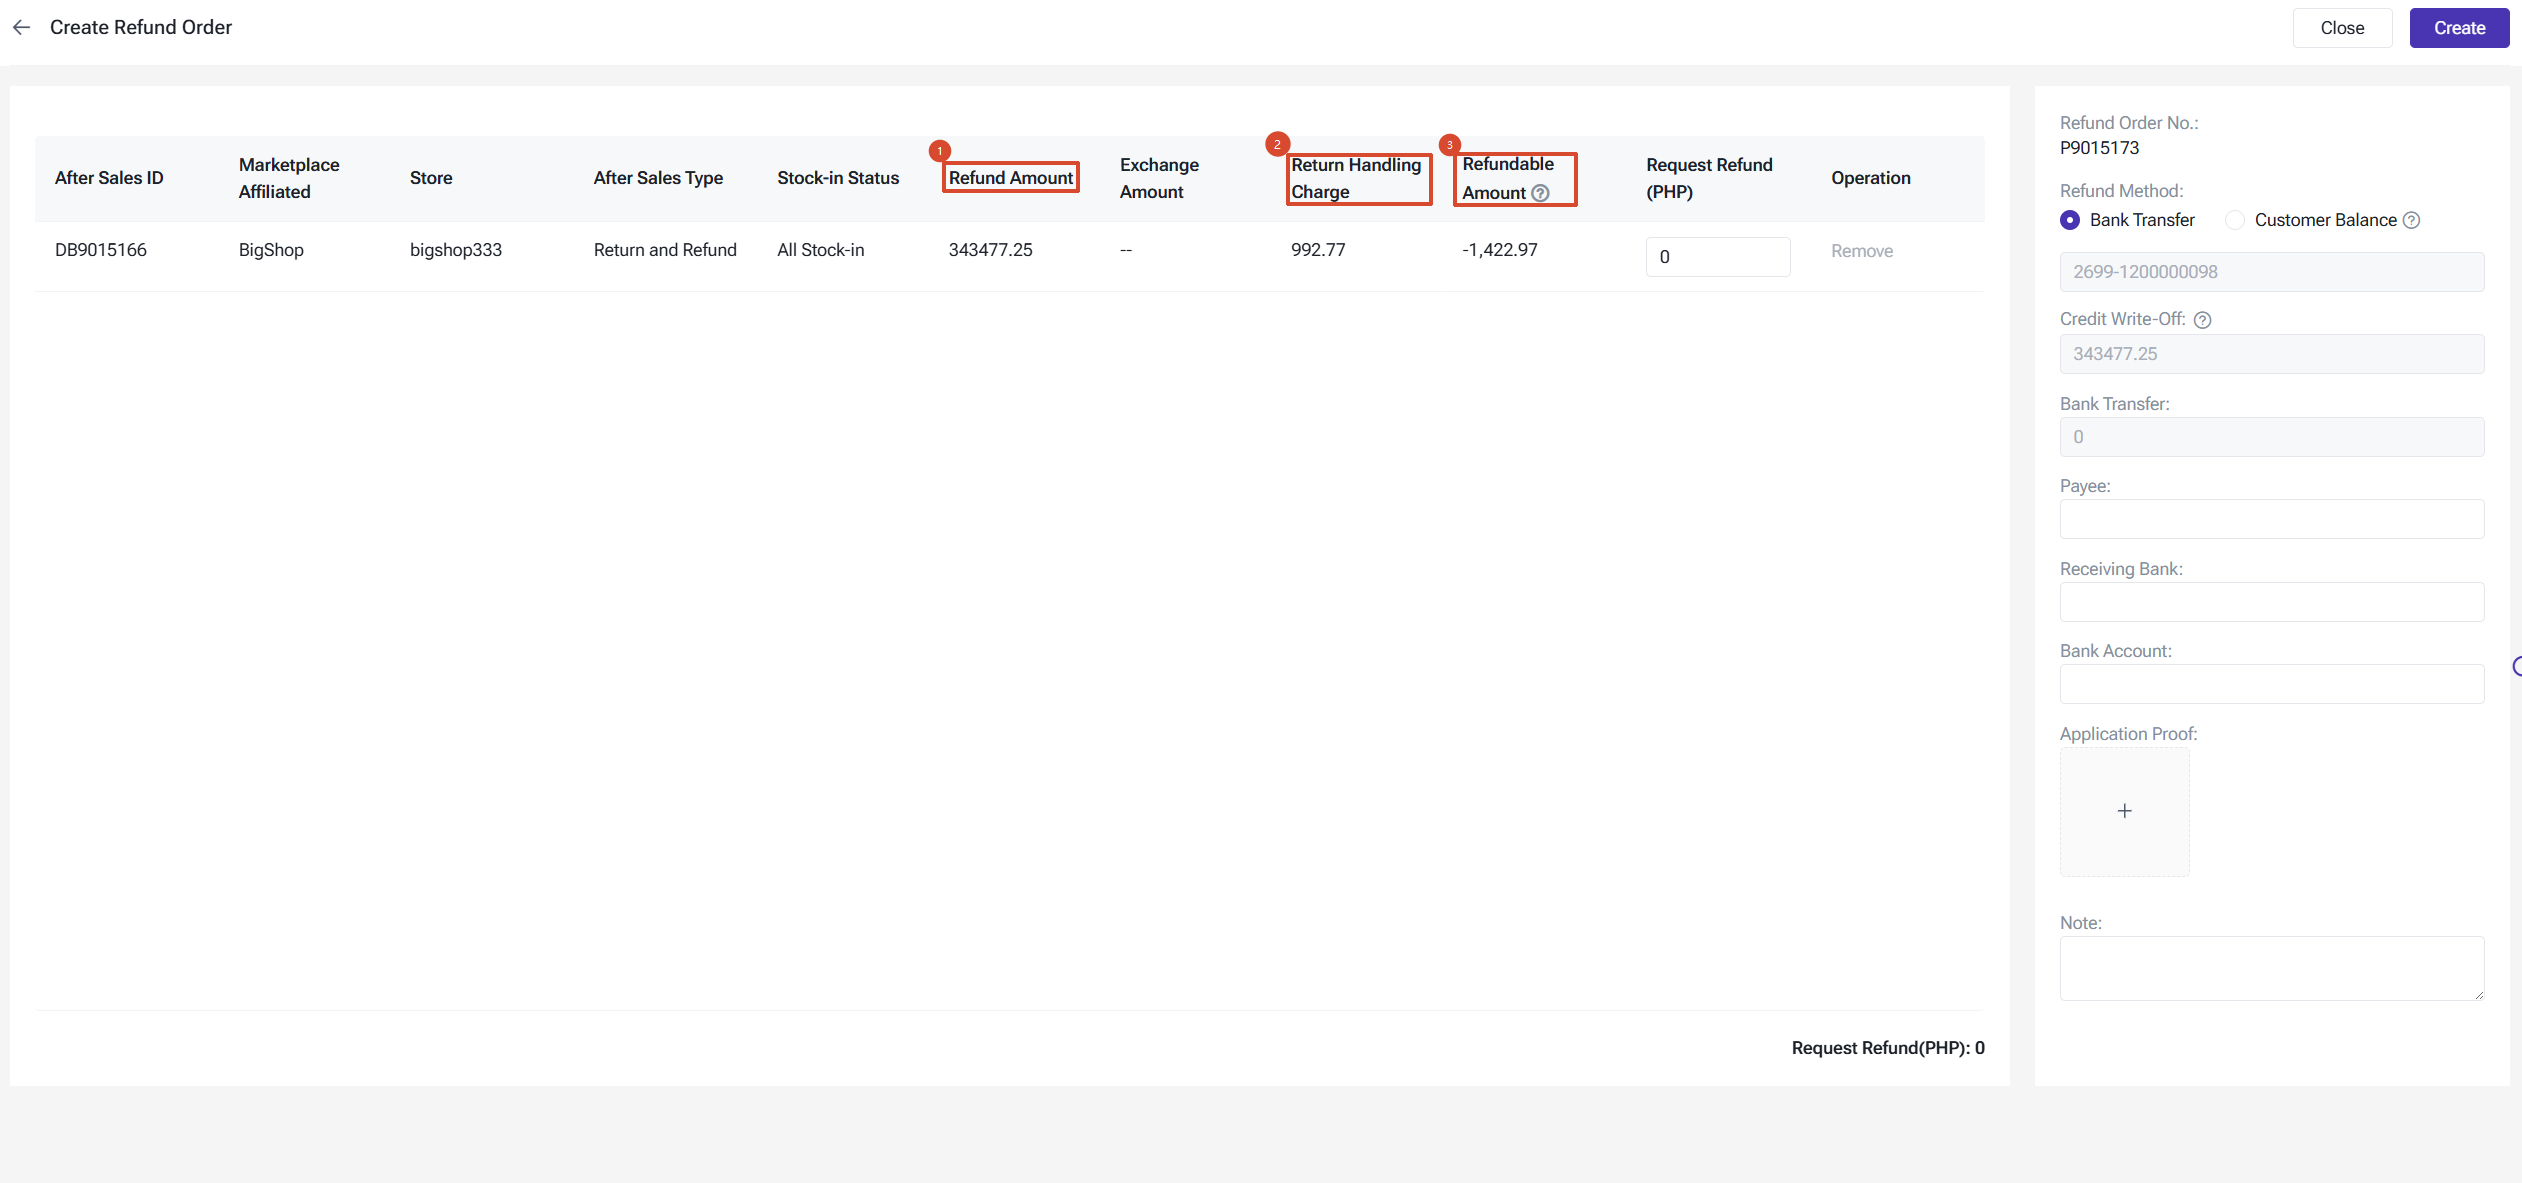Viewport: 2522px width, 1183px height.
Task: Click Credit Write-Off help icon
Action: 2202,320
